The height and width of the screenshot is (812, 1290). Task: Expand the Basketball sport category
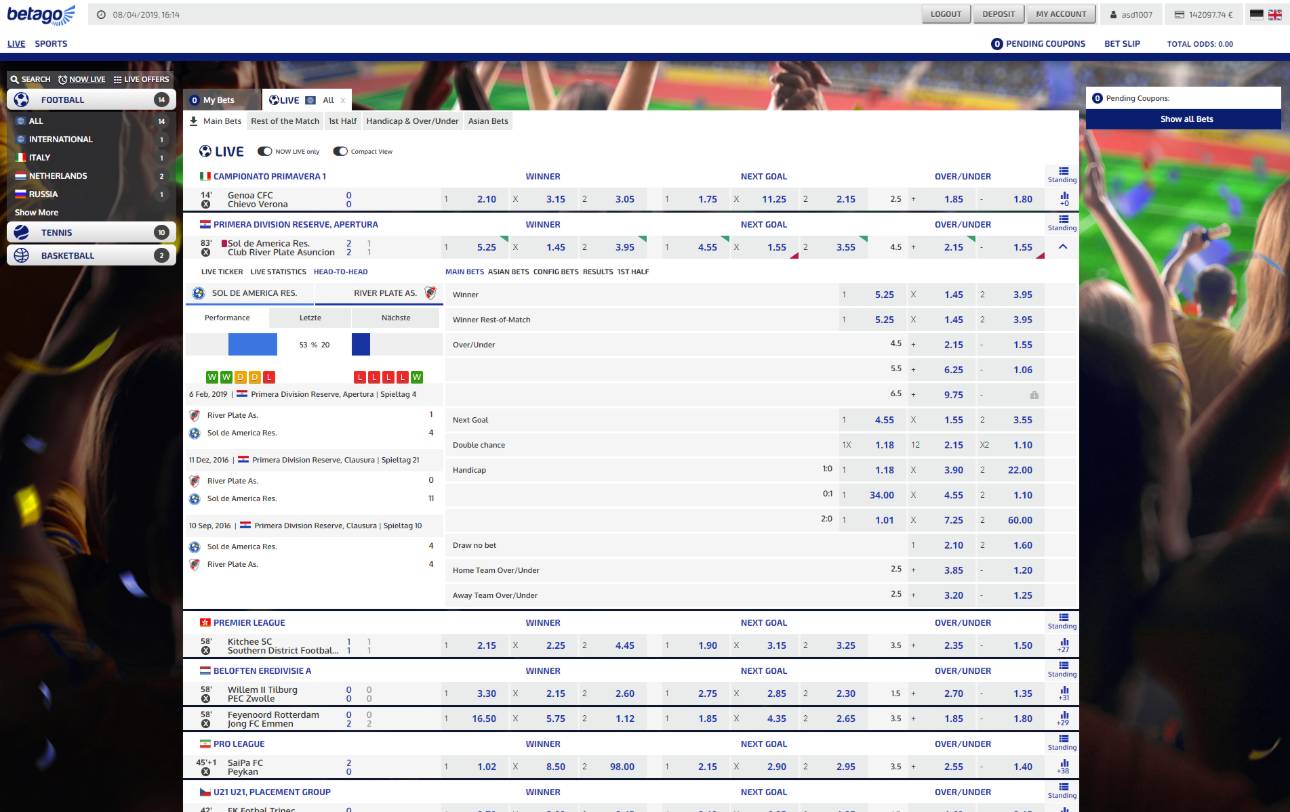(89, 255)
